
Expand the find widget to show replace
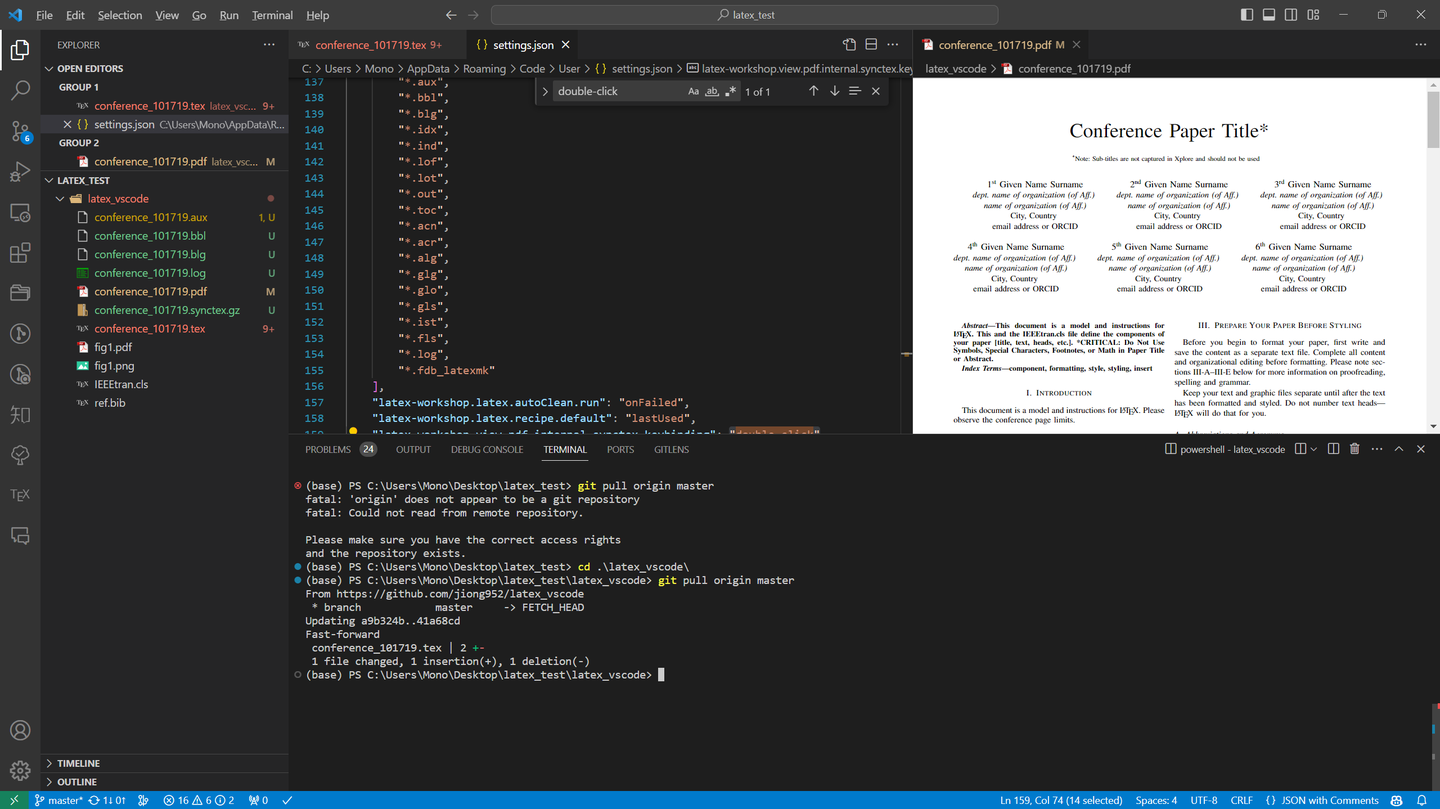tap(545, 90)
